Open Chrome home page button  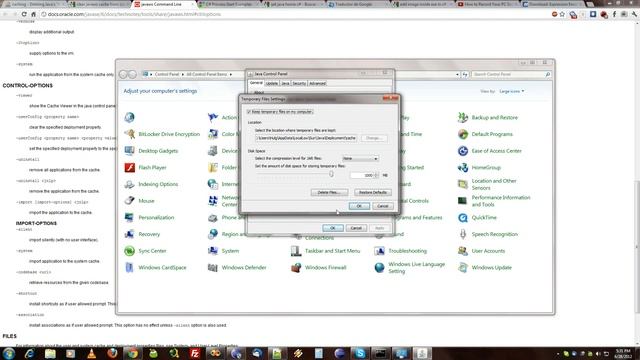pyautogui.click(x=33, y=14)
